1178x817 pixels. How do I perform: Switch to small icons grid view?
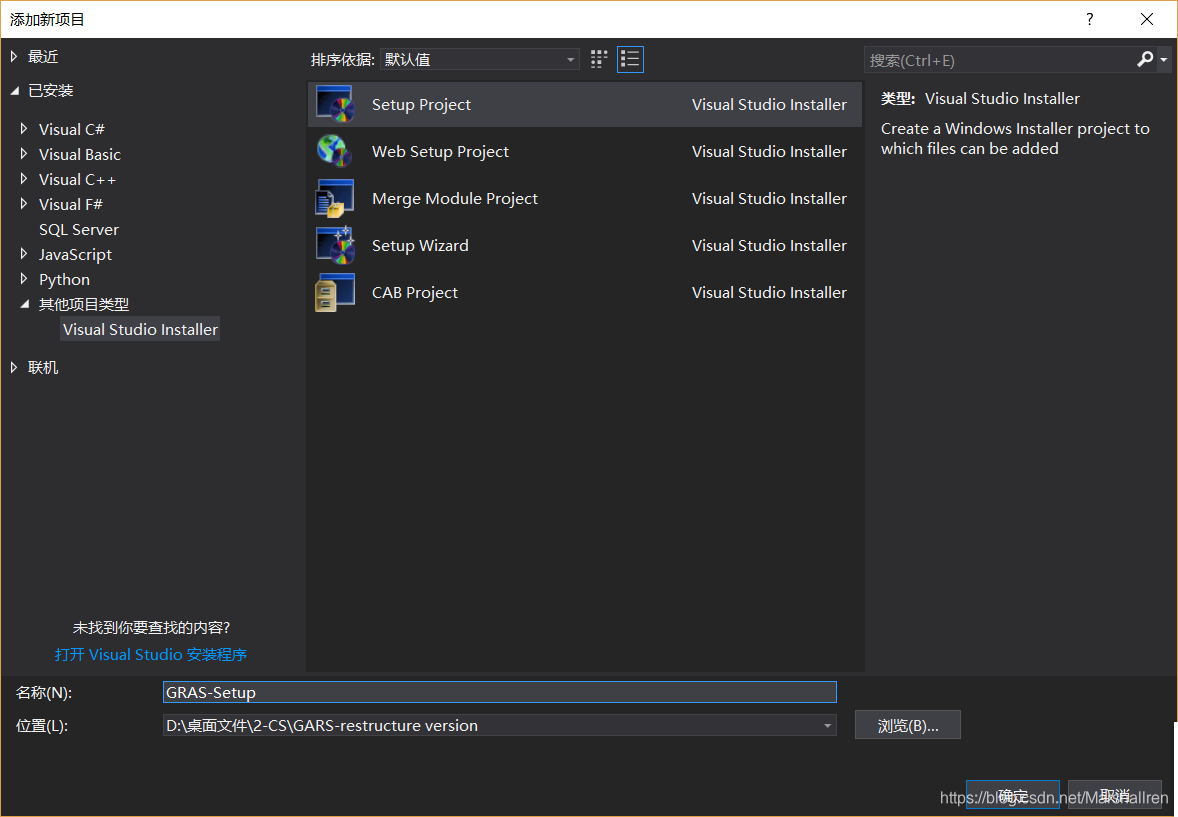[599, 59]
